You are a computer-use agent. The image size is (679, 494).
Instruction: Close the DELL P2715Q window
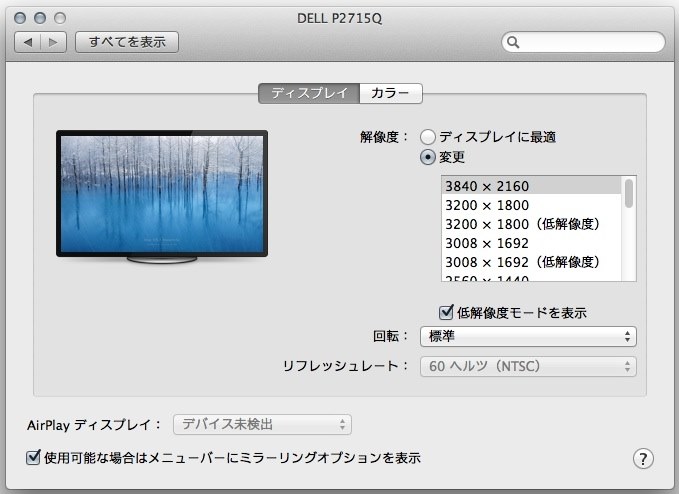20,18
